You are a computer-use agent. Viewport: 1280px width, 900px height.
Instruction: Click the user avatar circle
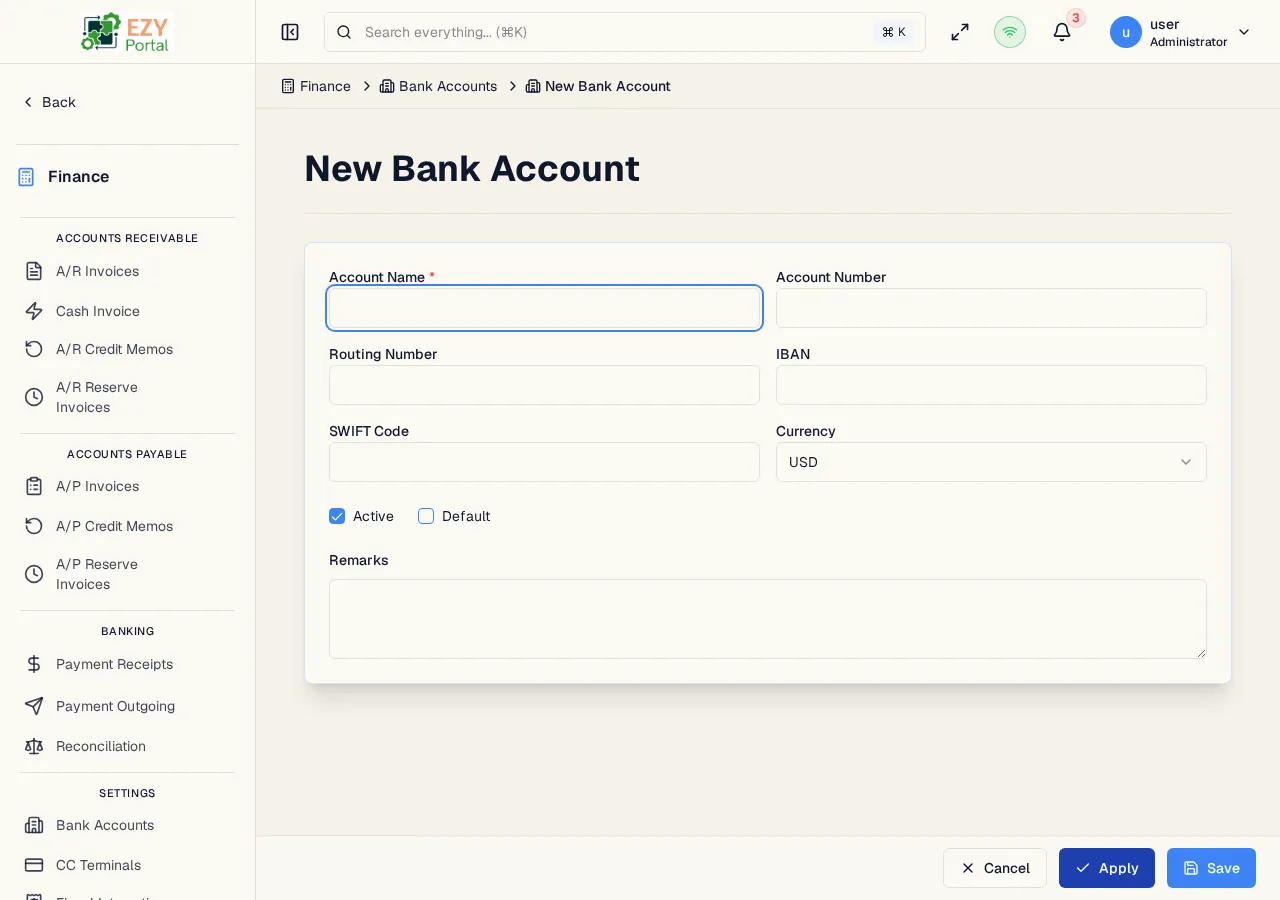coord(1126,32)
